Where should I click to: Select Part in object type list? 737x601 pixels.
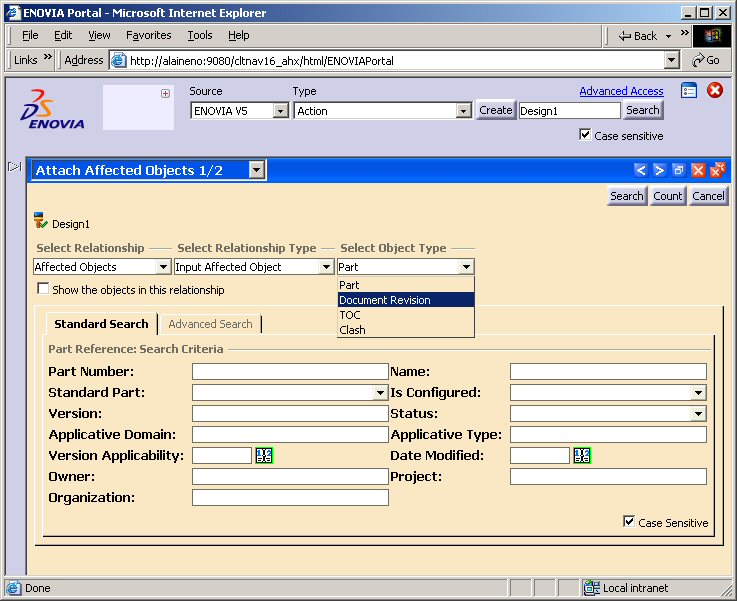click(406, 285)
